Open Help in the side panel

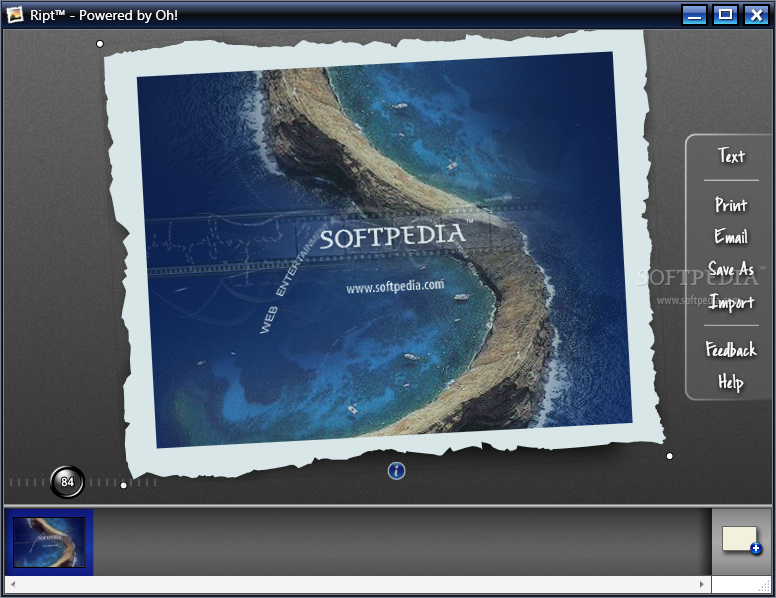pos(731,382)
